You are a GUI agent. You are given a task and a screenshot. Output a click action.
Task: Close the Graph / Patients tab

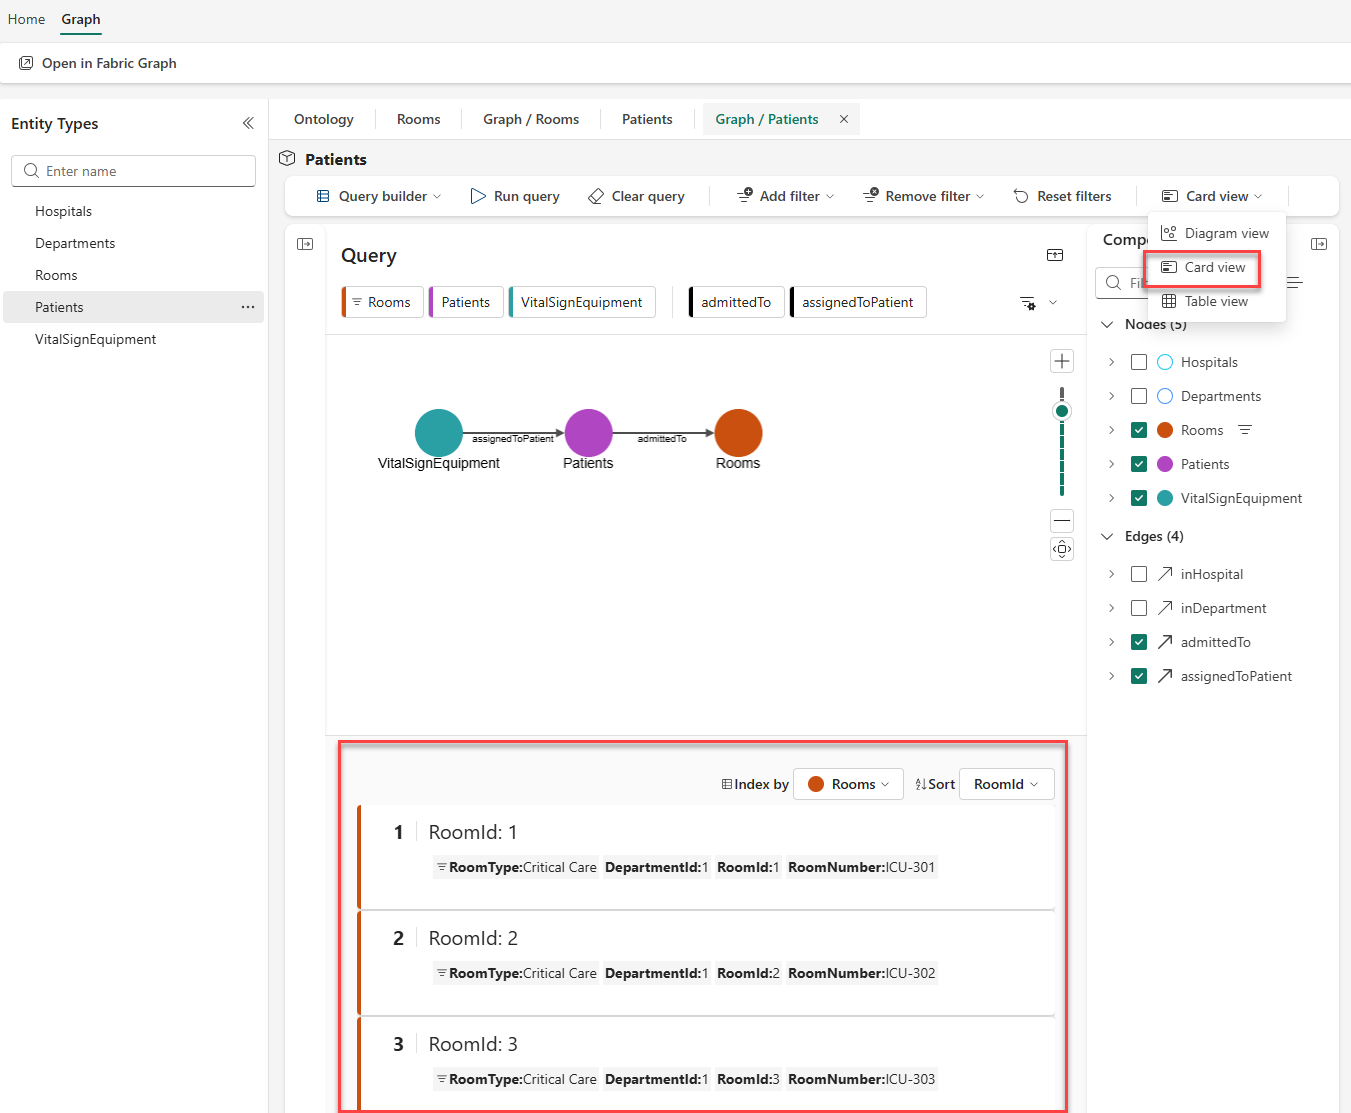[x=844, y=119]
